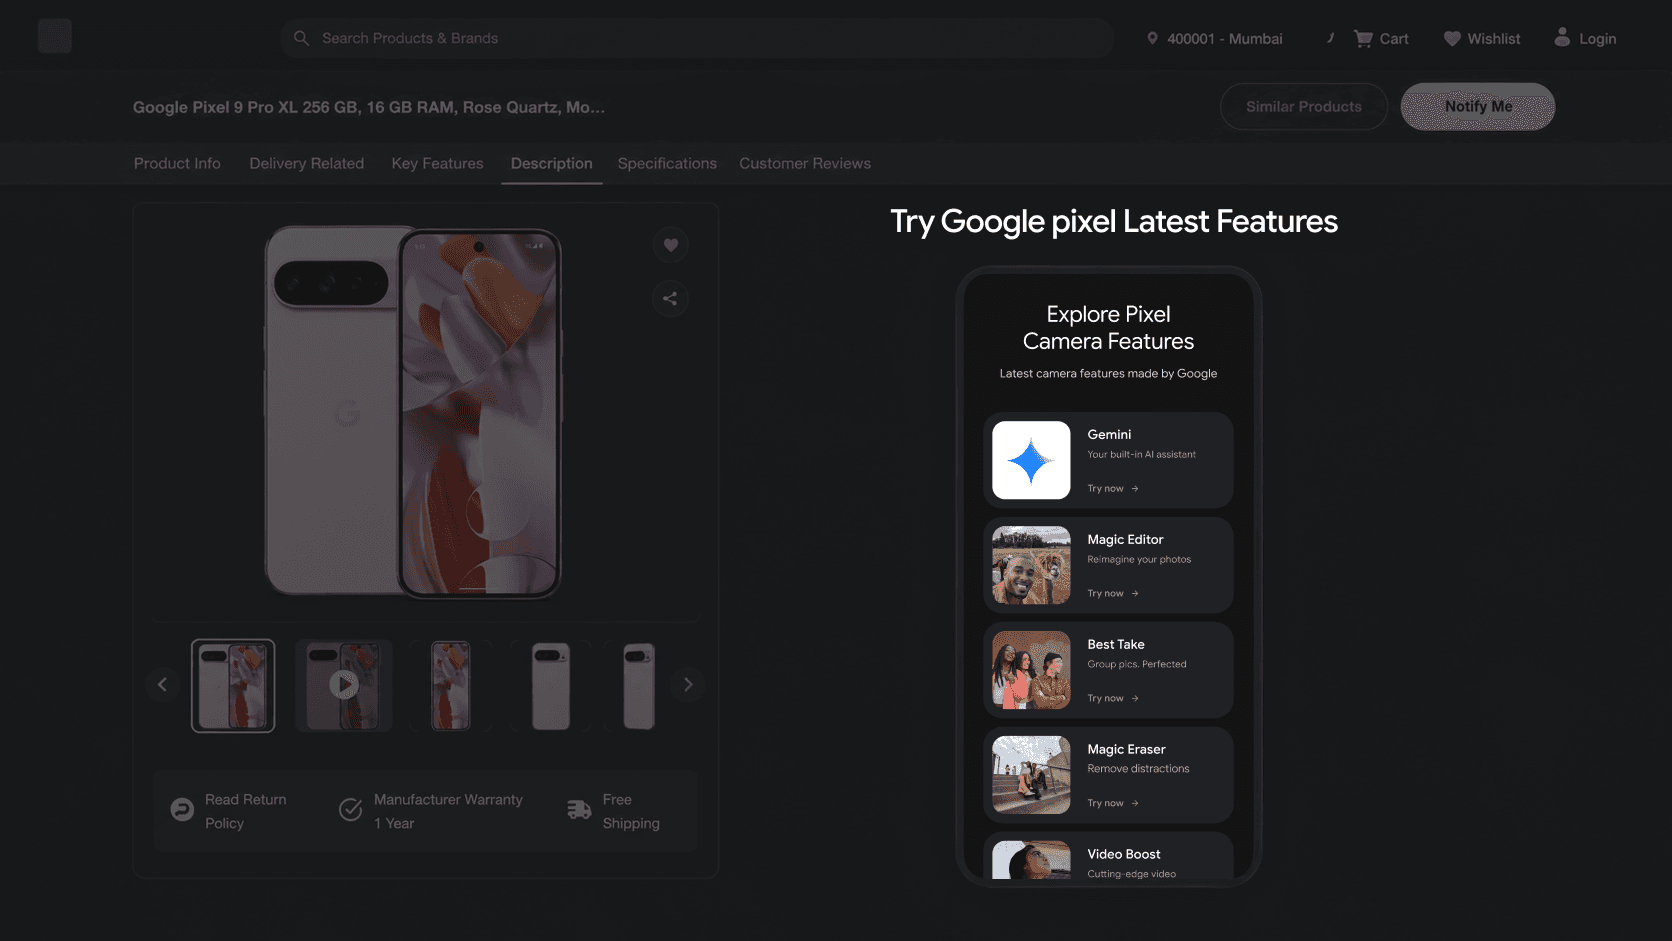
Task: Open the Customer Reviews tab
Action: (x=805, y=163)
